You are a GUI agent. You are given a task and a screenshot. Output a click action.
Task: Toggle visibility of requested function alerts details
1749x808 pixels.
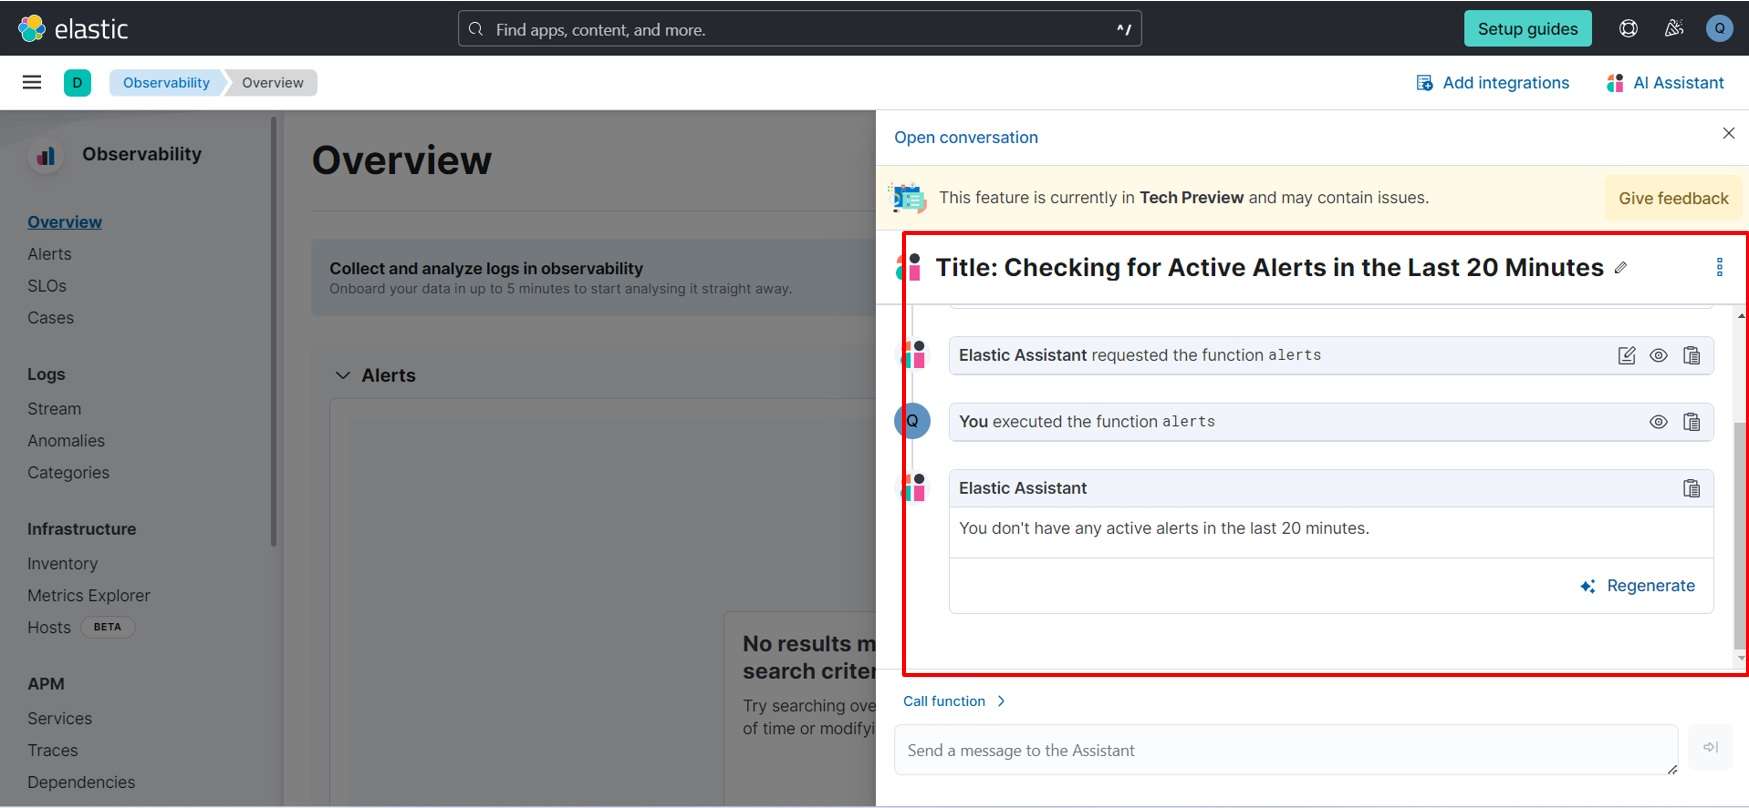pyautogui.click(x=1659, y=355)
